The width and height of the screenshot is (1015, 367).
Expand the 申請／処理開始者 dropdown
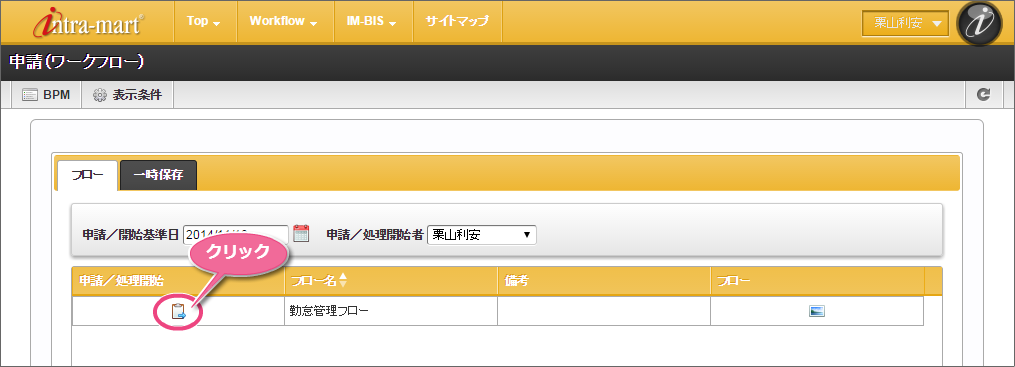pyautogui.click(x=482, y=234)
